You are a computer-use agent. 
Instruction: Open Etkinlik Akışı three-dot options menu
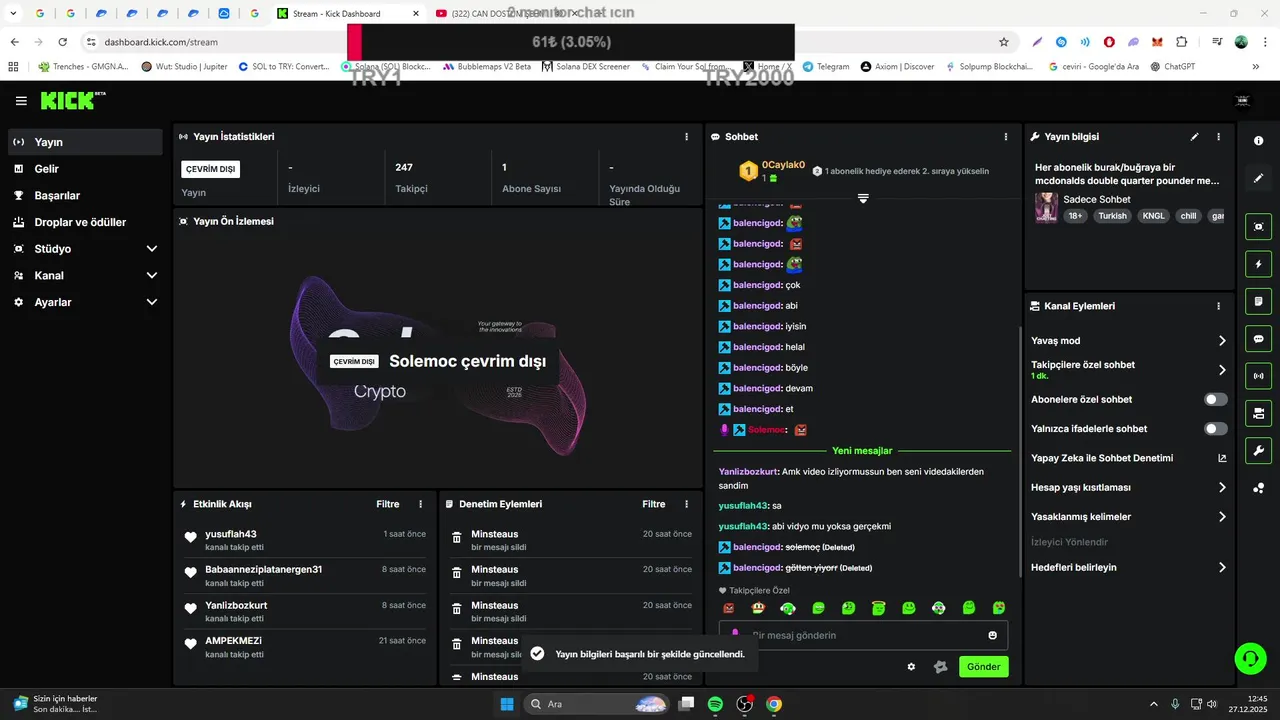420,504
